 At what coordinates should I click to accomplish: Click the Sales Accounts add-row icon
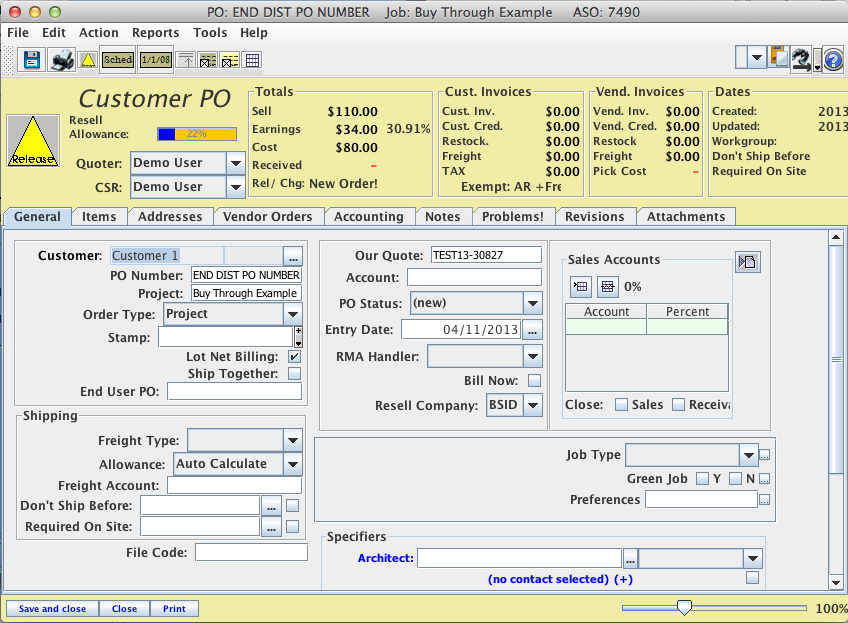(x=581, y=287)
